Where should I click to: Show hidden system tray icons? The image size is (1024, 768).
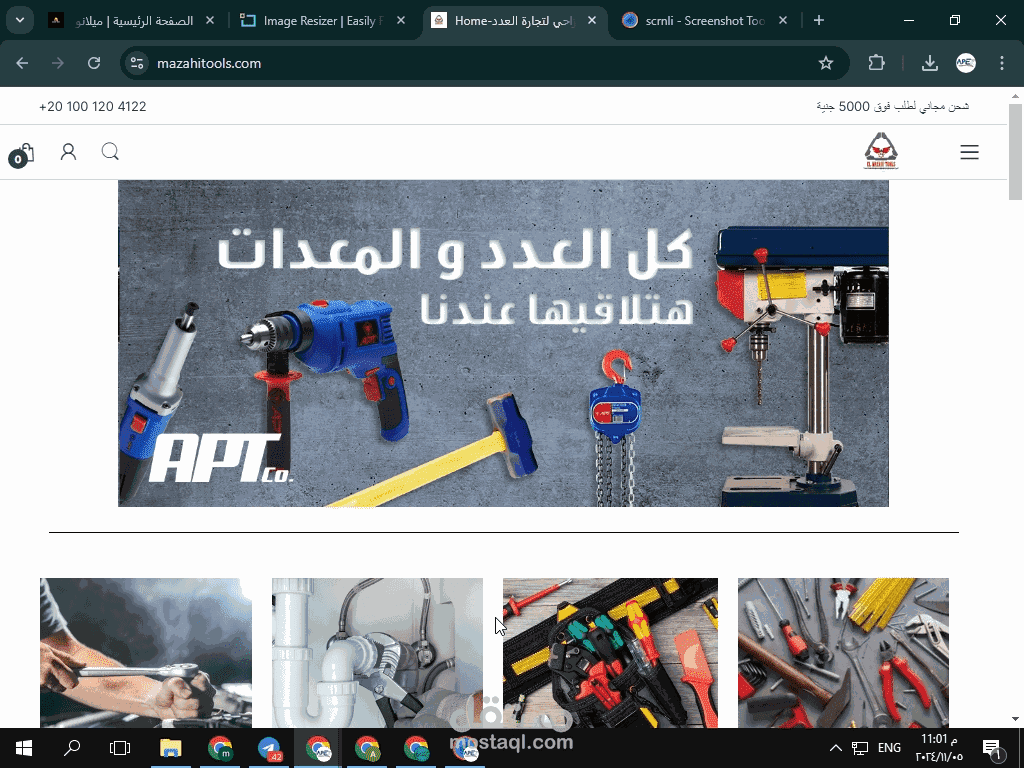[835, 748]
